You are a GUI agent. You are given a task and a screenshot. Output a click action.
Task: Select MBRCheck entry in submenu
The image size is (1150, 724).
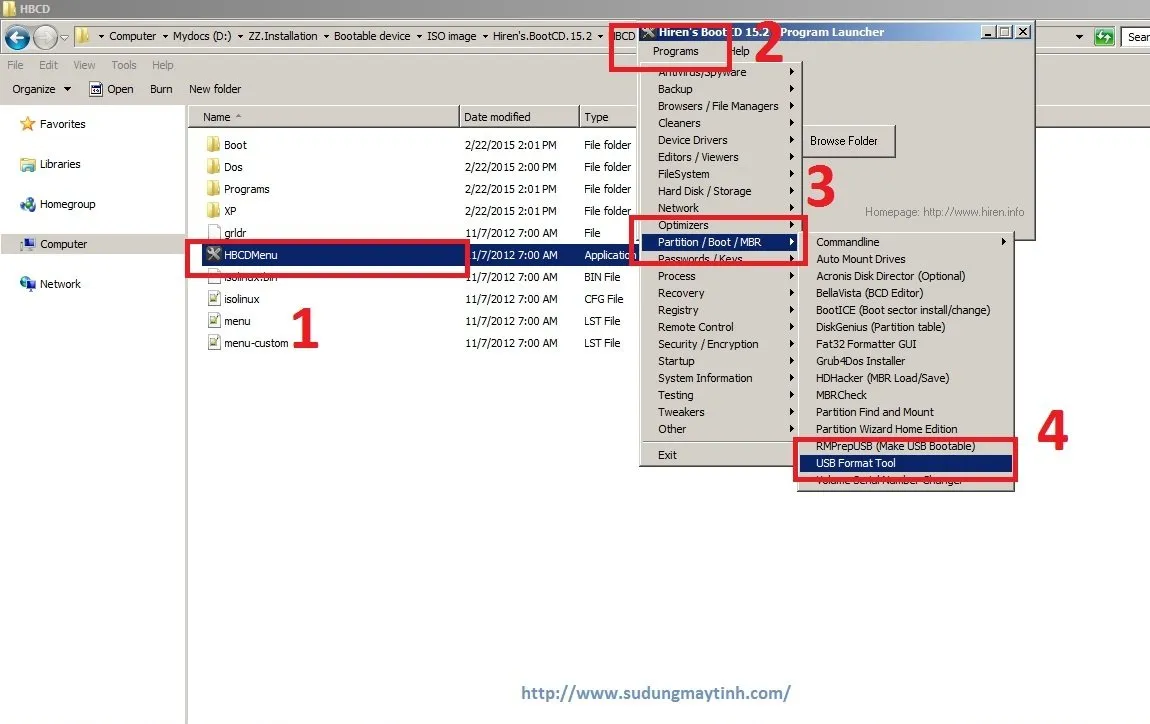(x=905, y=395)
